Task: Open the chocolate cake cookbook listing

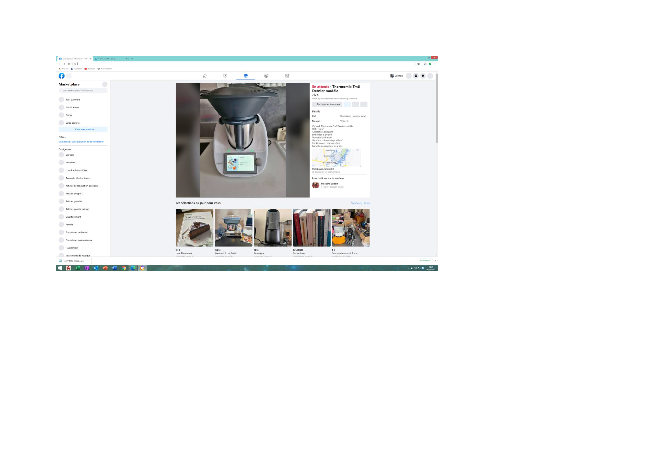Action: click(x=195, y=227)
